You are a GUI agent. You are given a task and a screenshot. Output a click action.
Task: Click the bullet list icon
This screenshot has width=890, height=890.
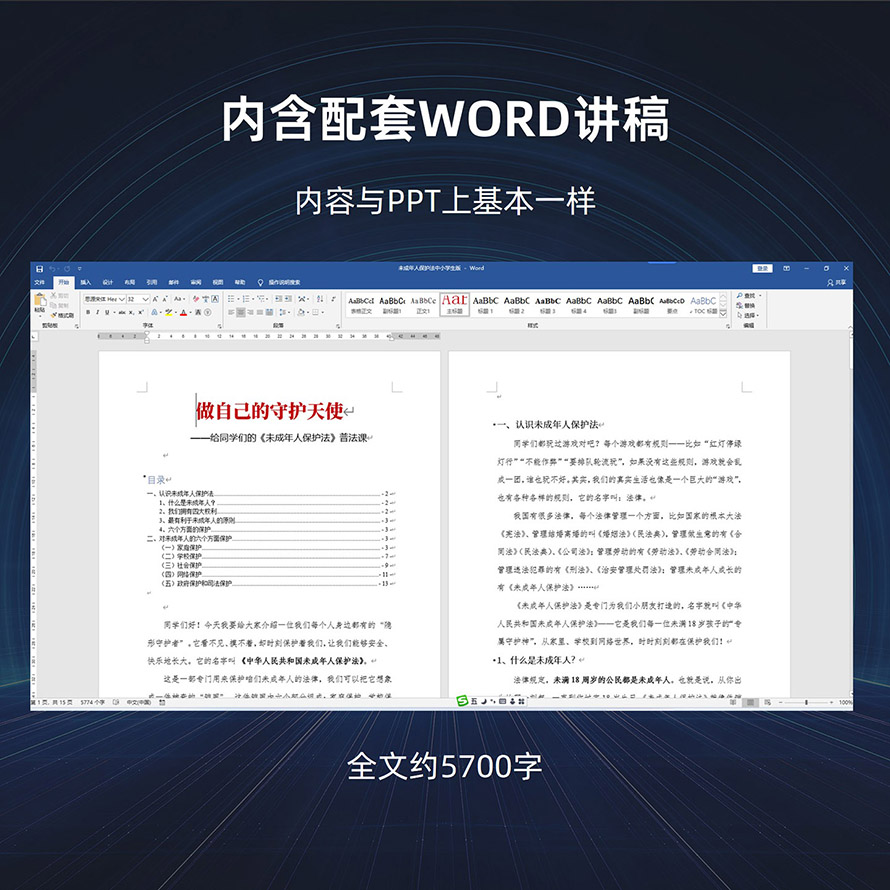point(230,299)
